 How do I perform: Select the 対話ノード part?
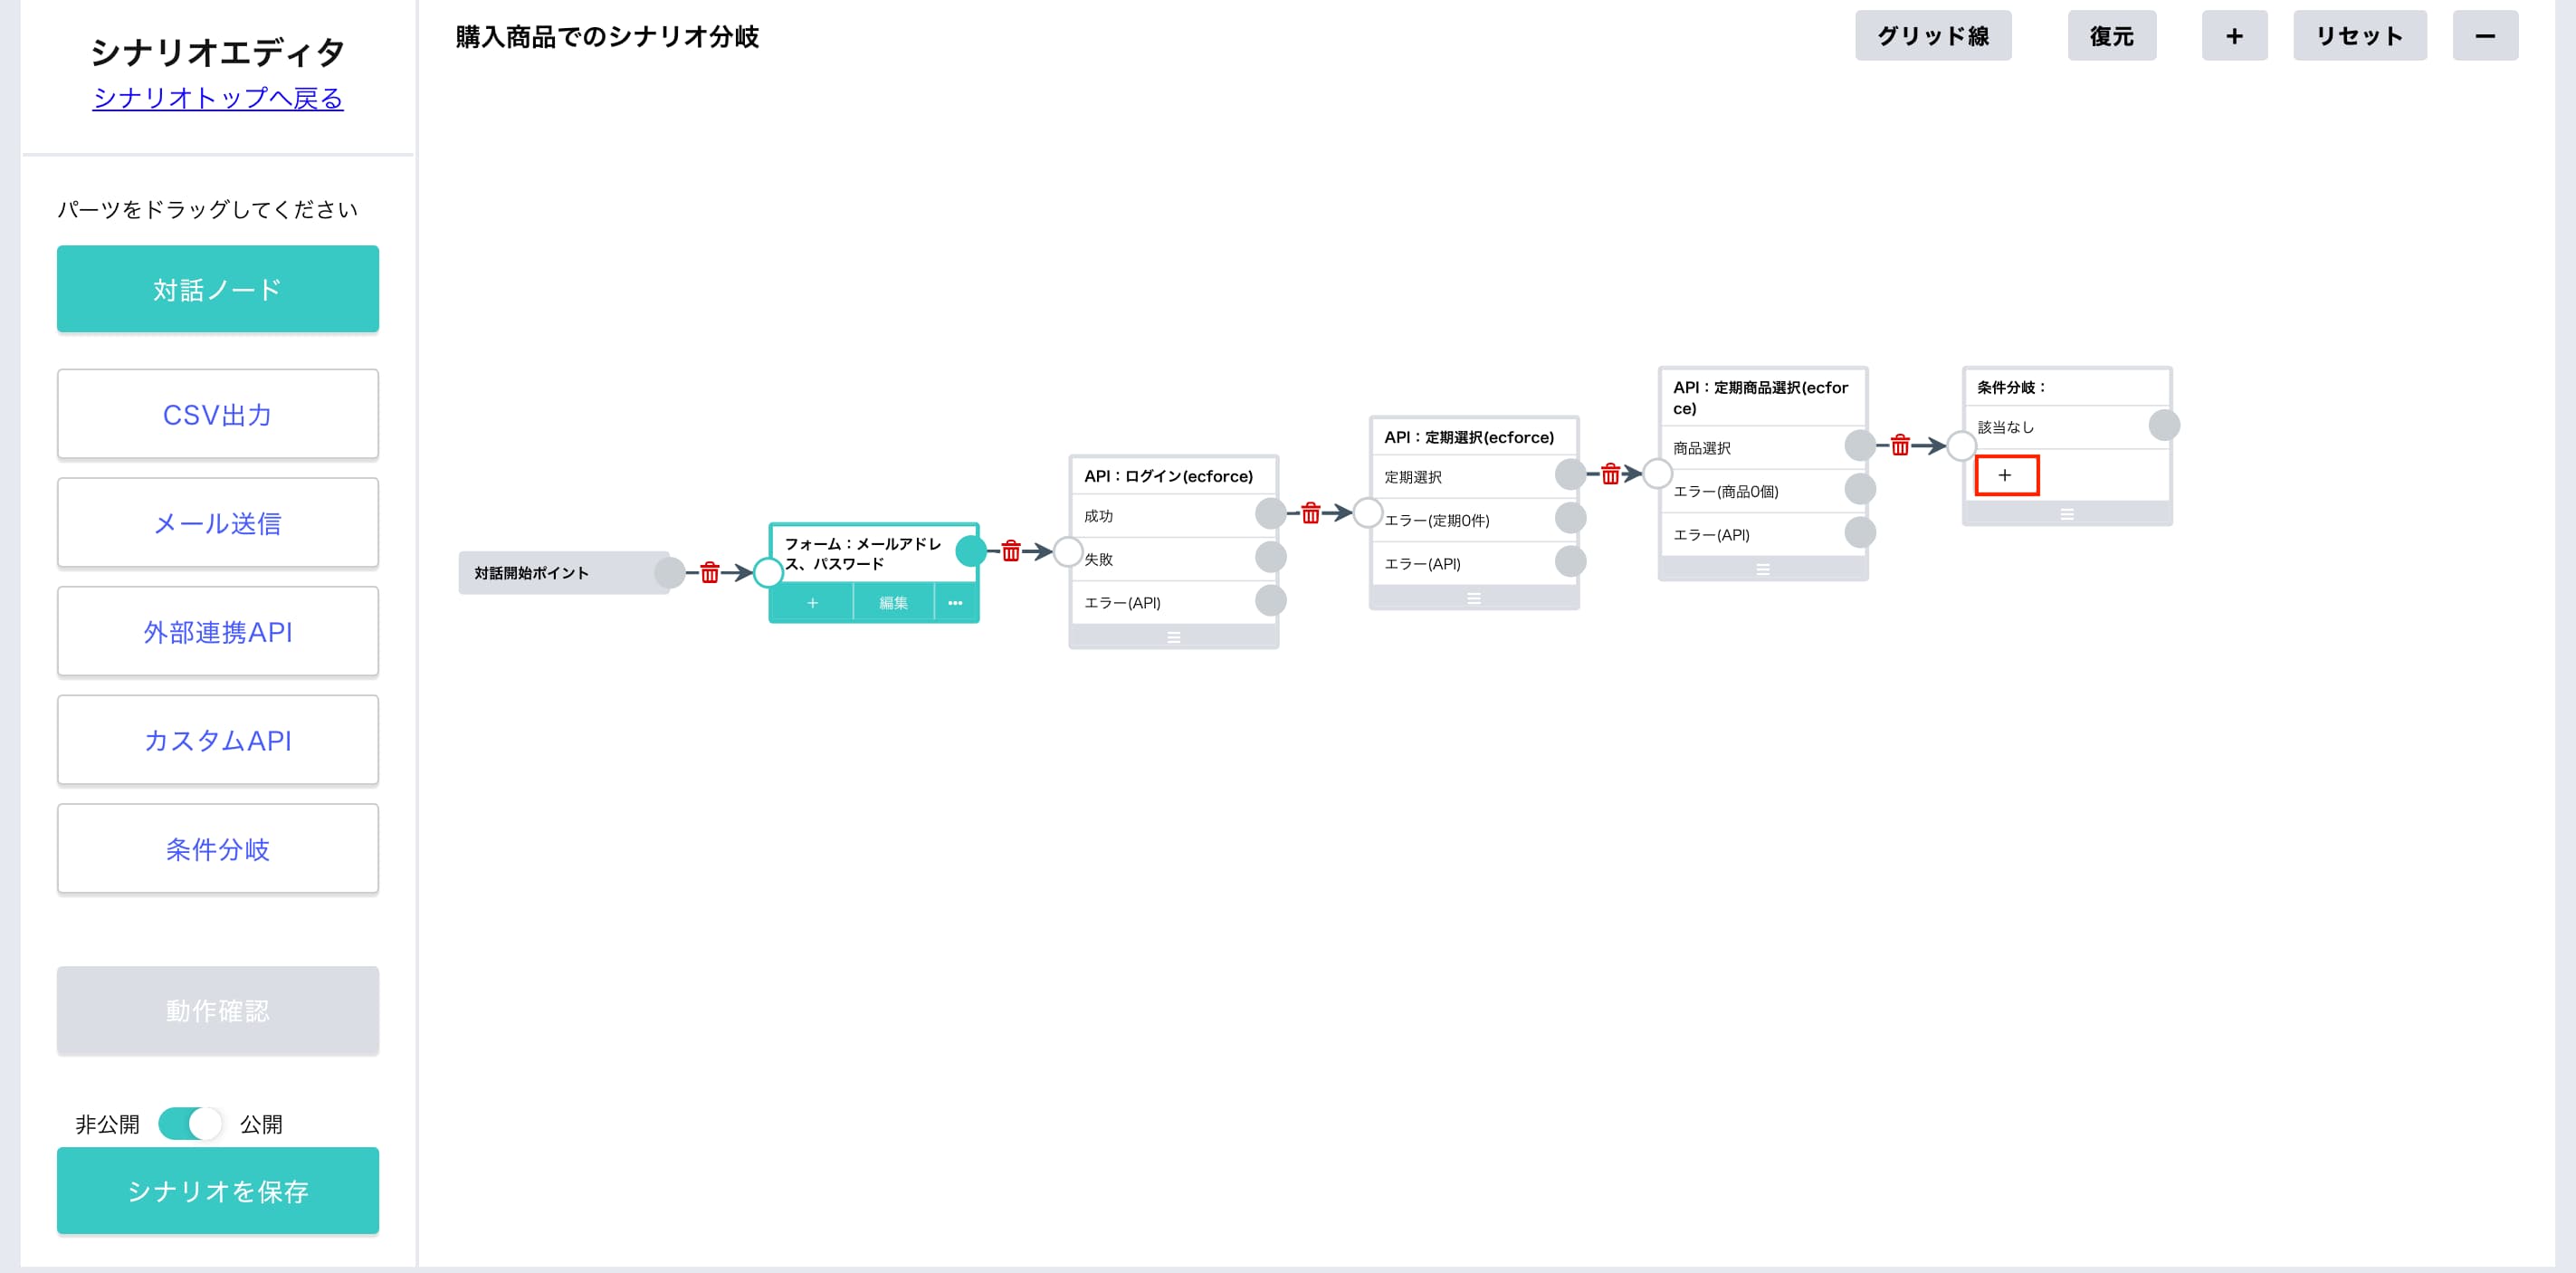(x=218, y=289)
